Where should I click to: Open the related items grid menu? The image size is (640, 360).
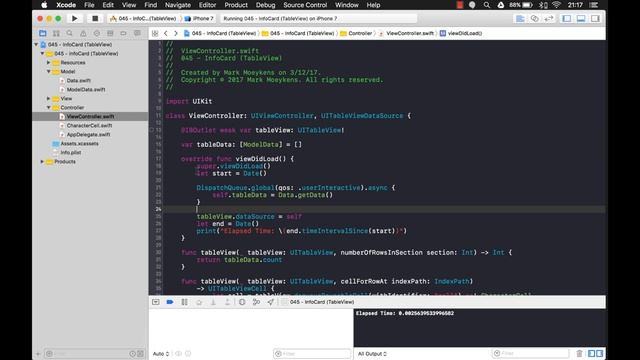155,33
